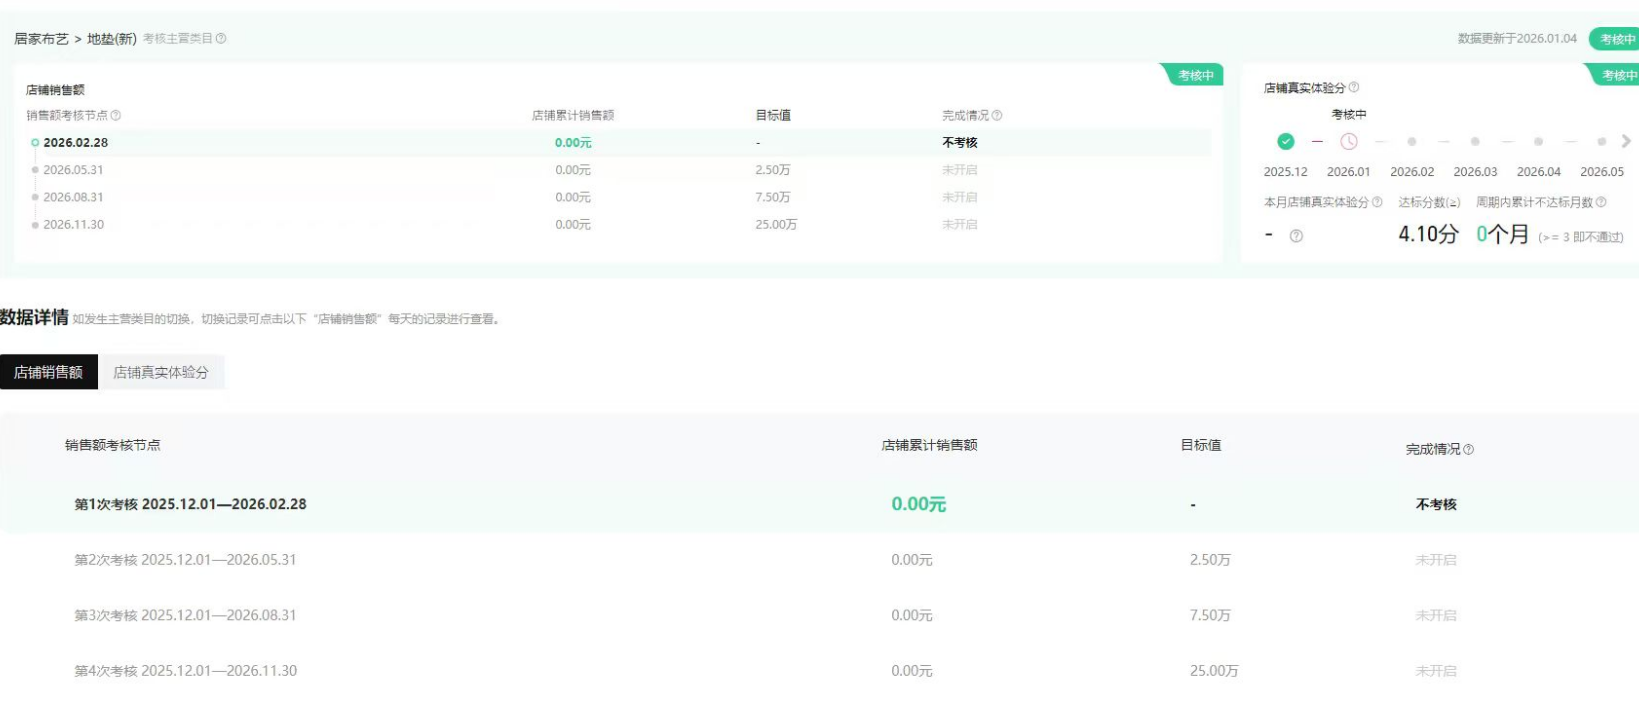The height and width of the screenshot is (702, 1639).
Task: Click question icon next to the dash score
Action: pyautogui.click(x=1296, y=236)
